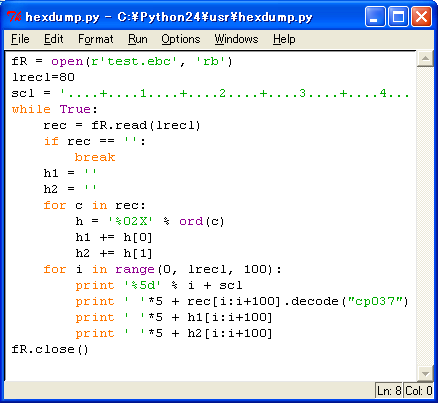Click the 'h2 += h[1]' line

pyautogui.click(x=114, y=253)
